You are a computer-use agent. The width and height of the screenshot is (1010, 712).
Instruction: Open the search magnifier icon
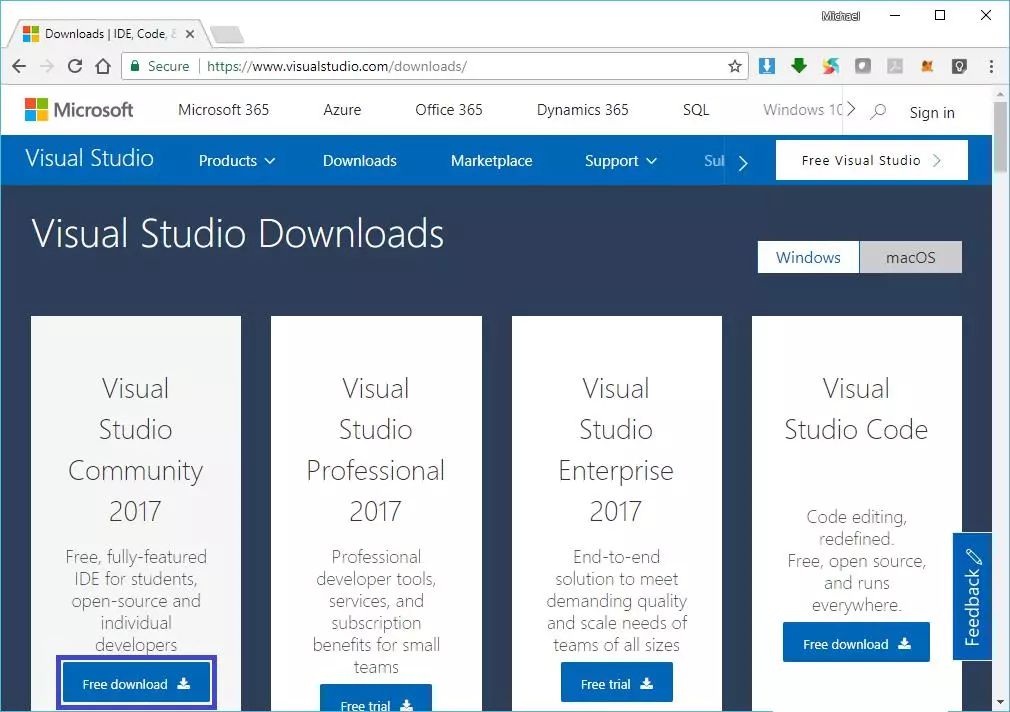(878, 111)
